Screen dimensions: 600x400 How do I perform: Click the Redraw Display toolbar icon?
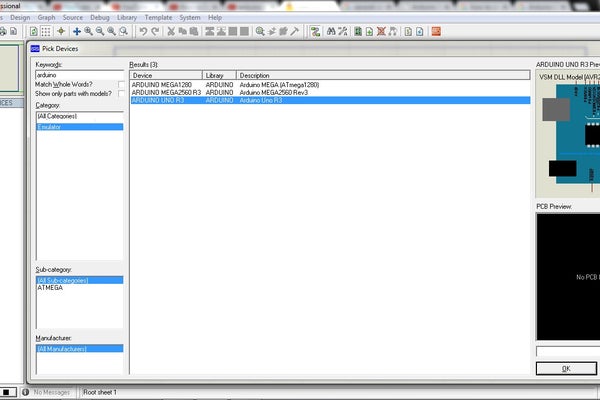(x=34, y=31)
